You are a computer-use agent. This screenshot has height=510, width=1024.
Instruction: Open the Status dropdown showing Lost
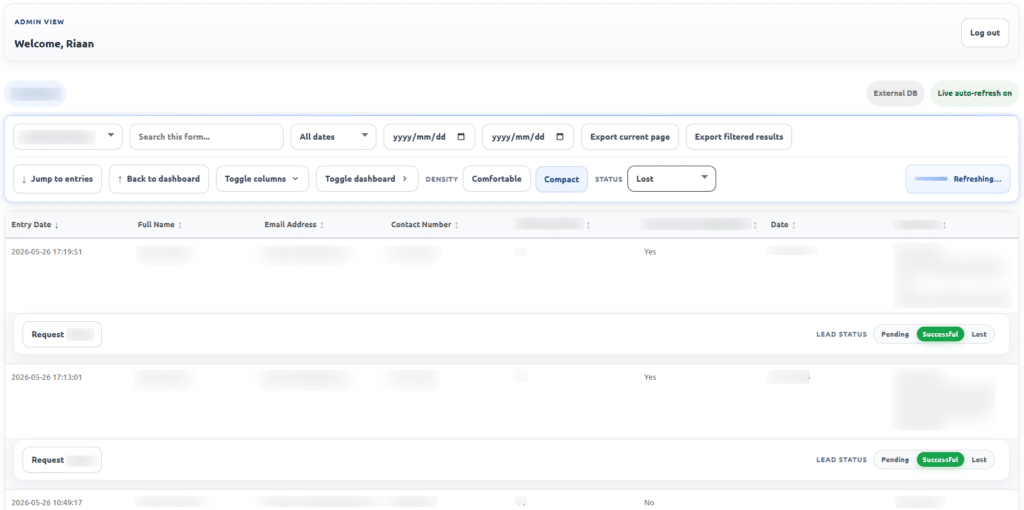[x=671, y=179]
